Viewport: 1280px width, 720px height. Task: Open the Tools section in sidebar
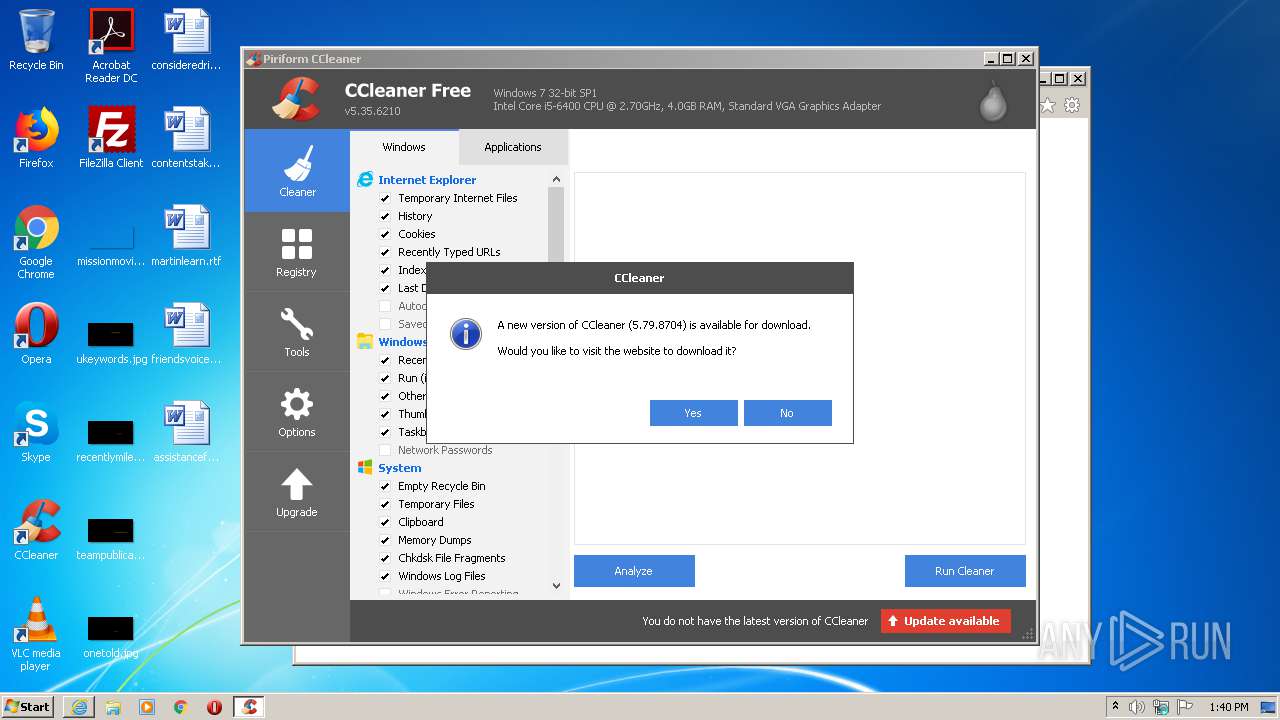(x=297, y=332)
